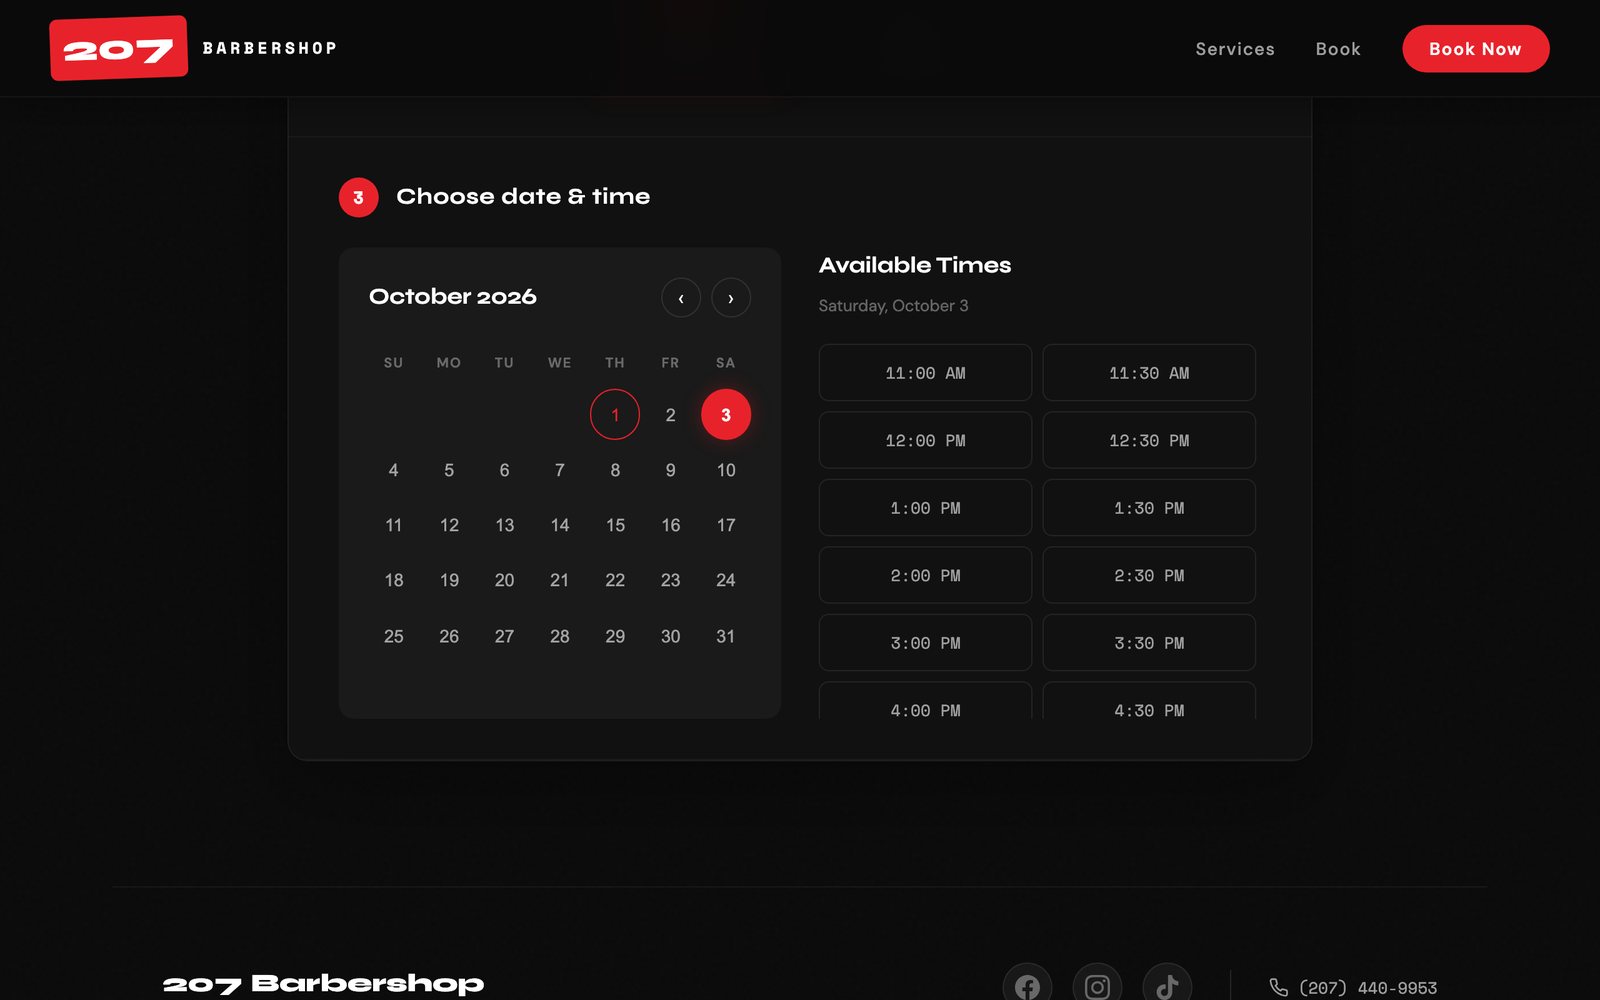Pick October 5 on calendar
The image size is (1600, 1000).
pos(449,470)
